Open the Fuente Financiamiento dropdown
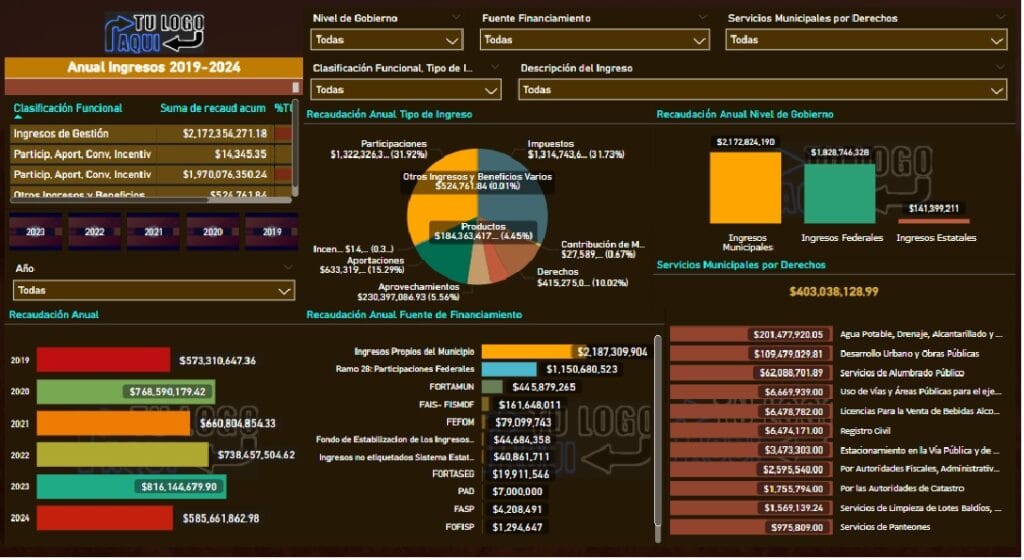The height and width of the screenshot is (560, 1024). pyautogui.click(x=594, y=40)
